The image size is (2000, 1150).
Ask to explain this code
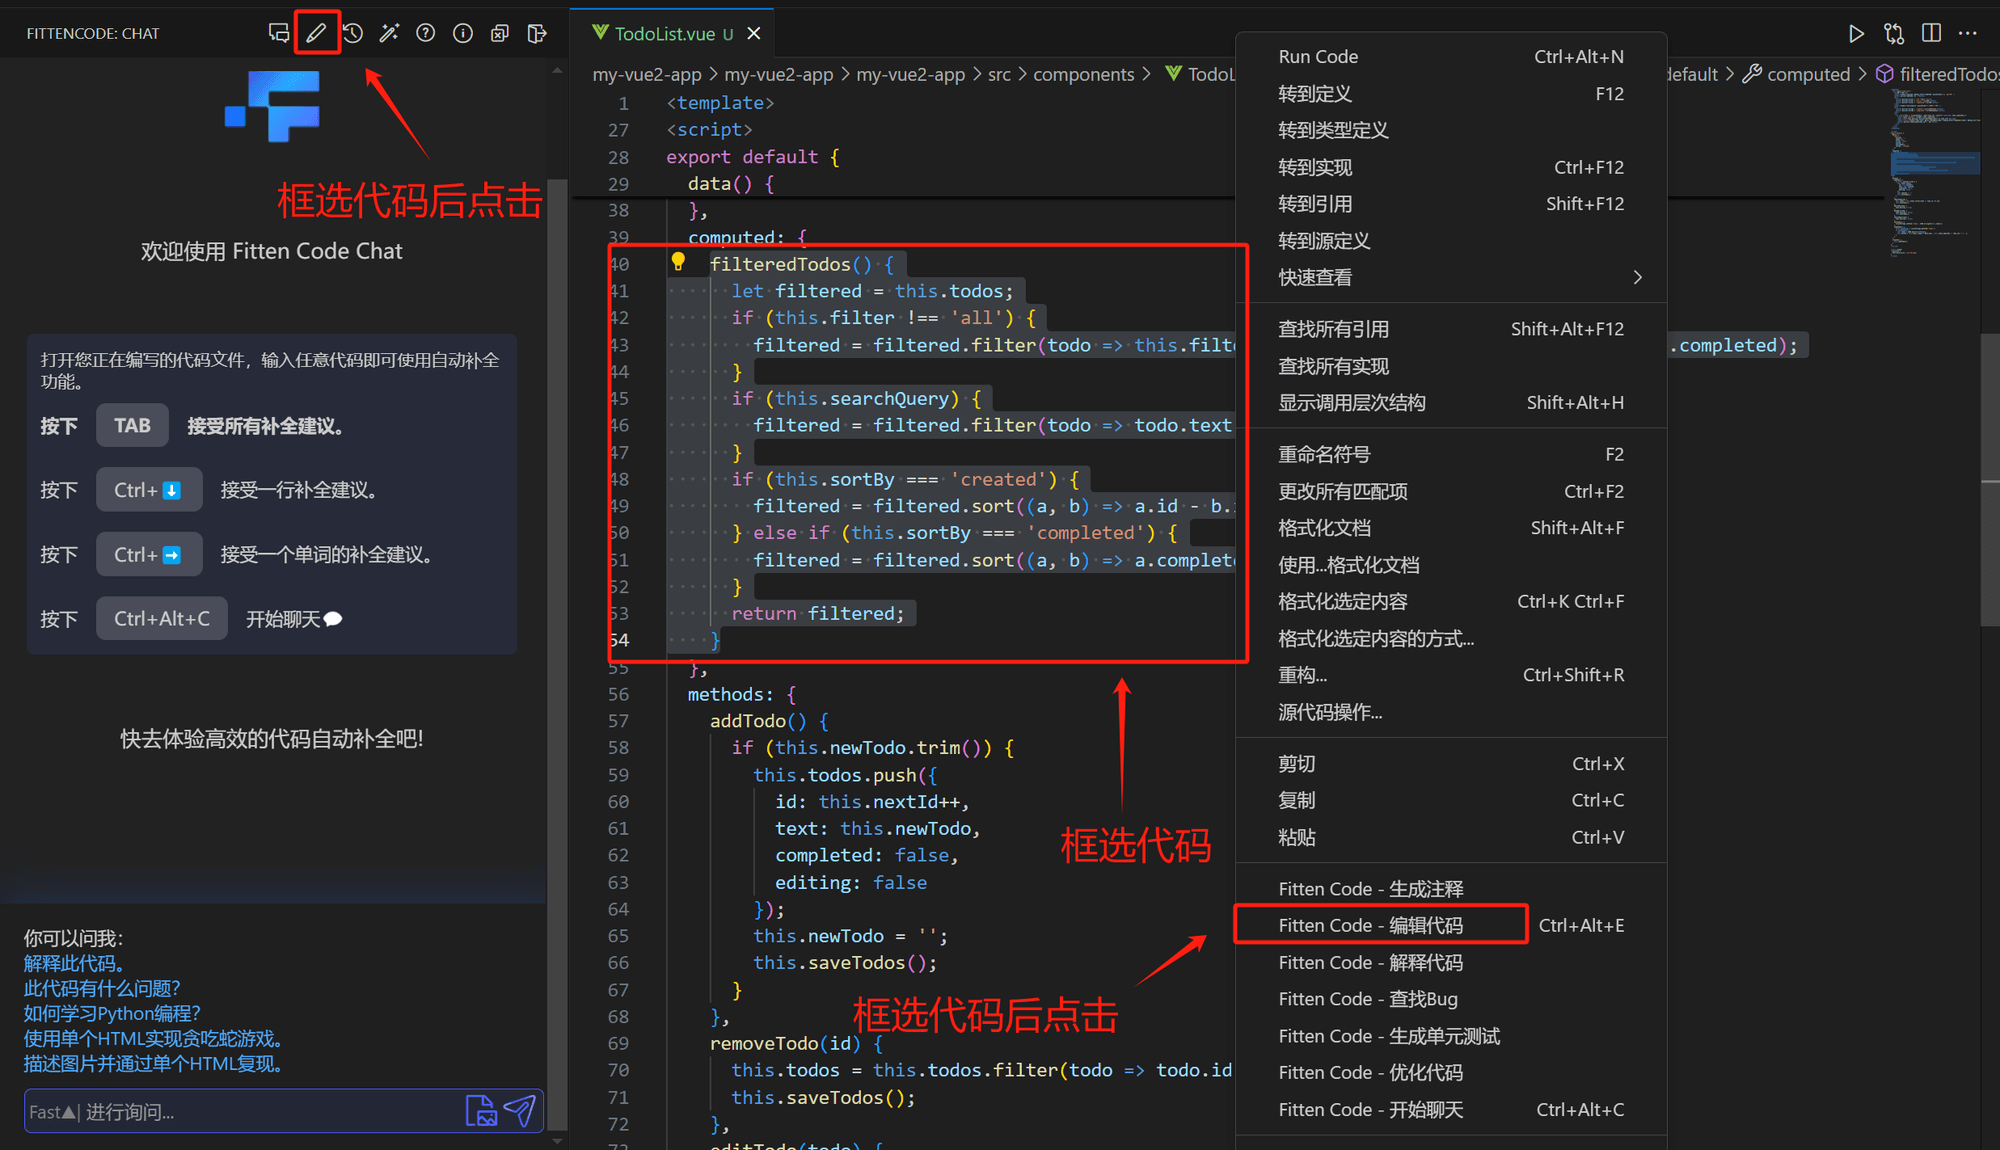(x=74, y=963)
